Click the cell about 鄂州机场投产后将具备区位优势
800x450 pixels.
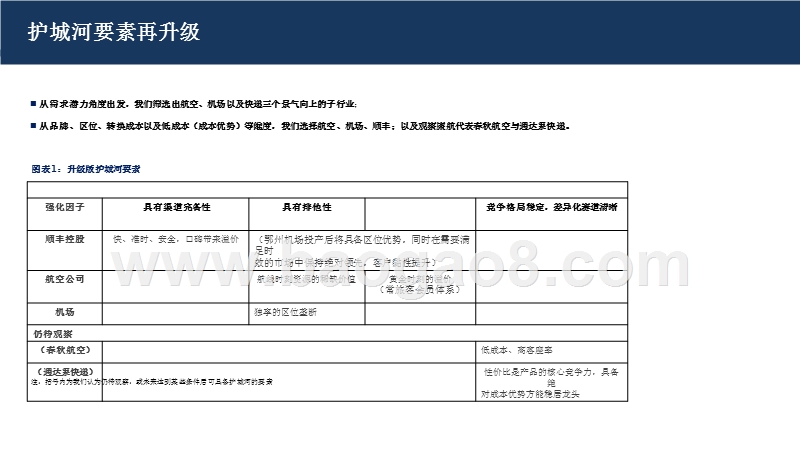click(x=362, y=251)
